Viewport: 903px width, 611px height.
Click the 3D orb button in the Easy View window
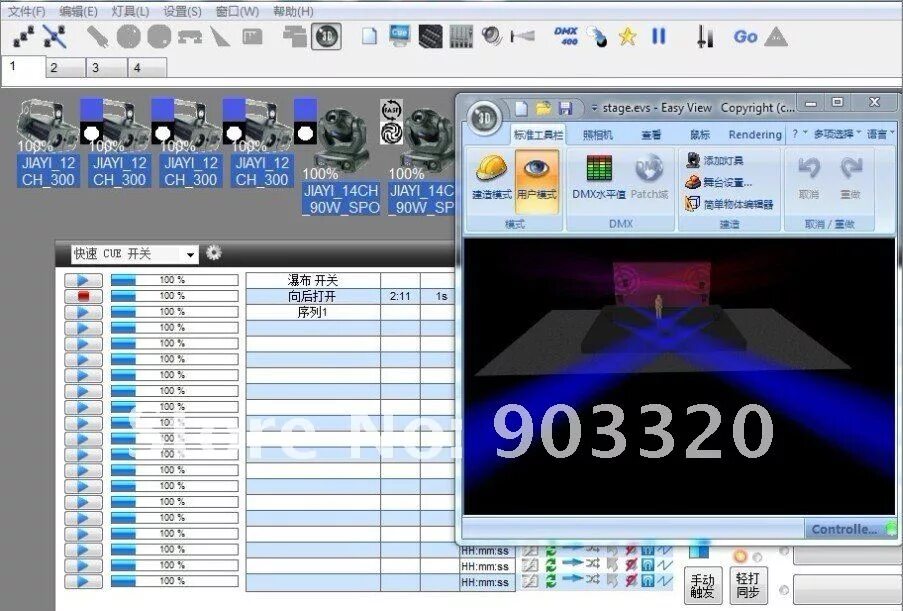click(x=484, y=118)
